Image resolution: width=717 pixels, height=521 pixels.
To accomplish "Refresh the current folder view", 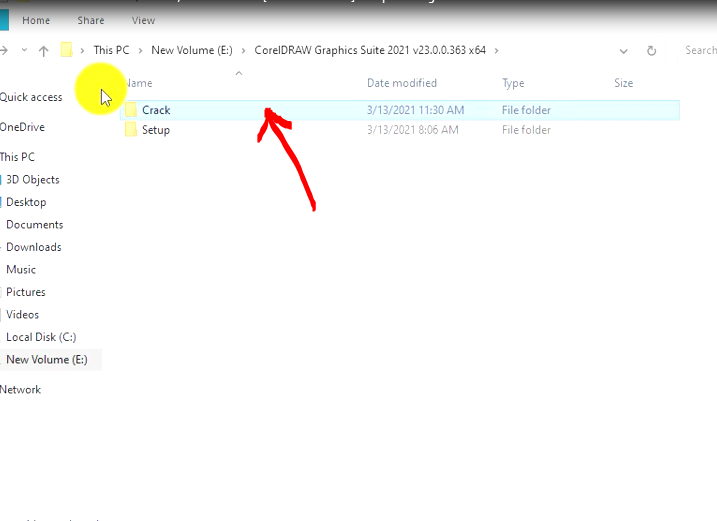I will tap(652, 51).
